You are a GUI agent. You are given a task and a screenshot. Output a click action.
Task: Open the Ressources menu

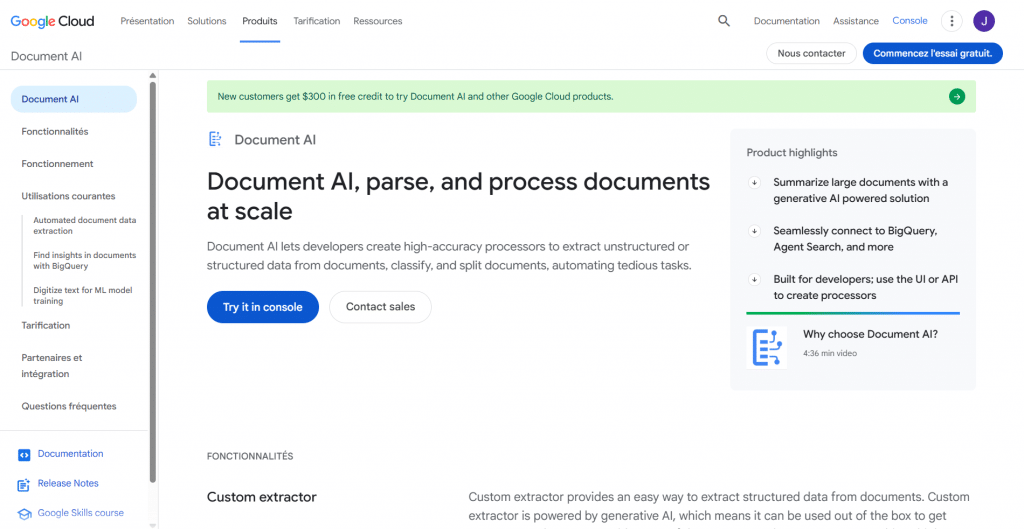[x=377, y=21]
